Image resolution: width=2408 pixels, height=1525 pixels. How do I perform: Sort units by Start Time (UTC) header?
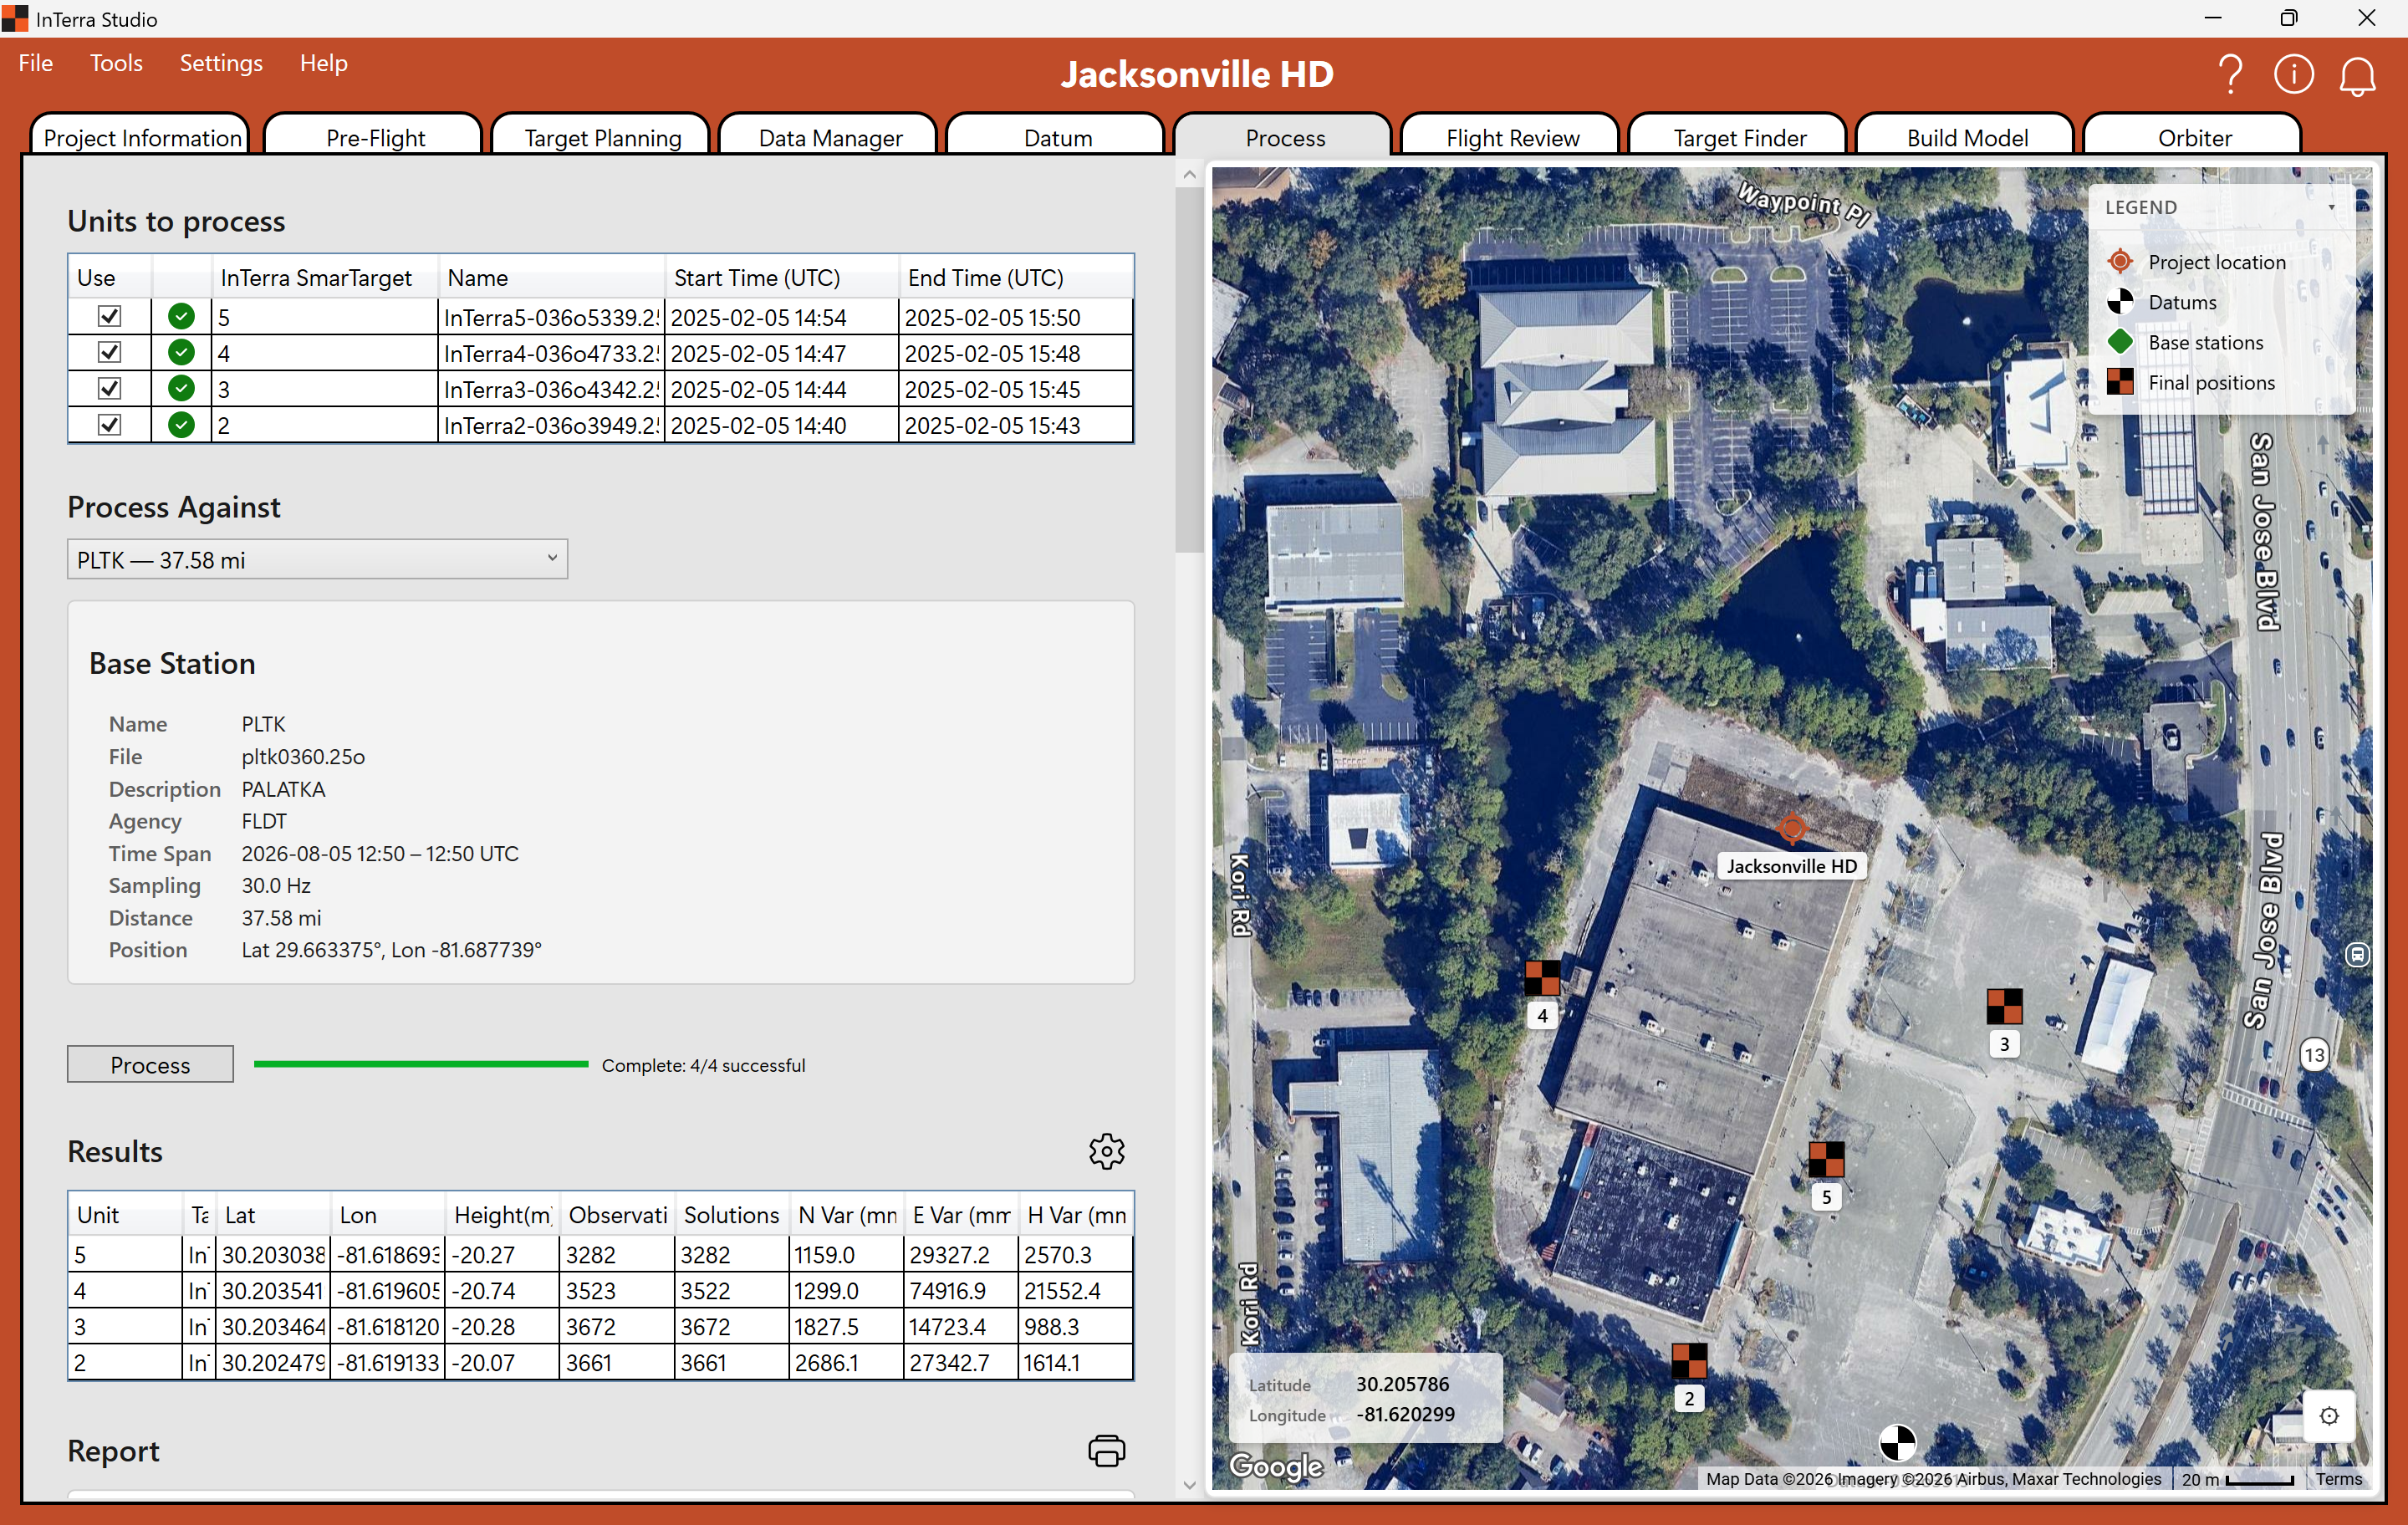coord(781,278)
